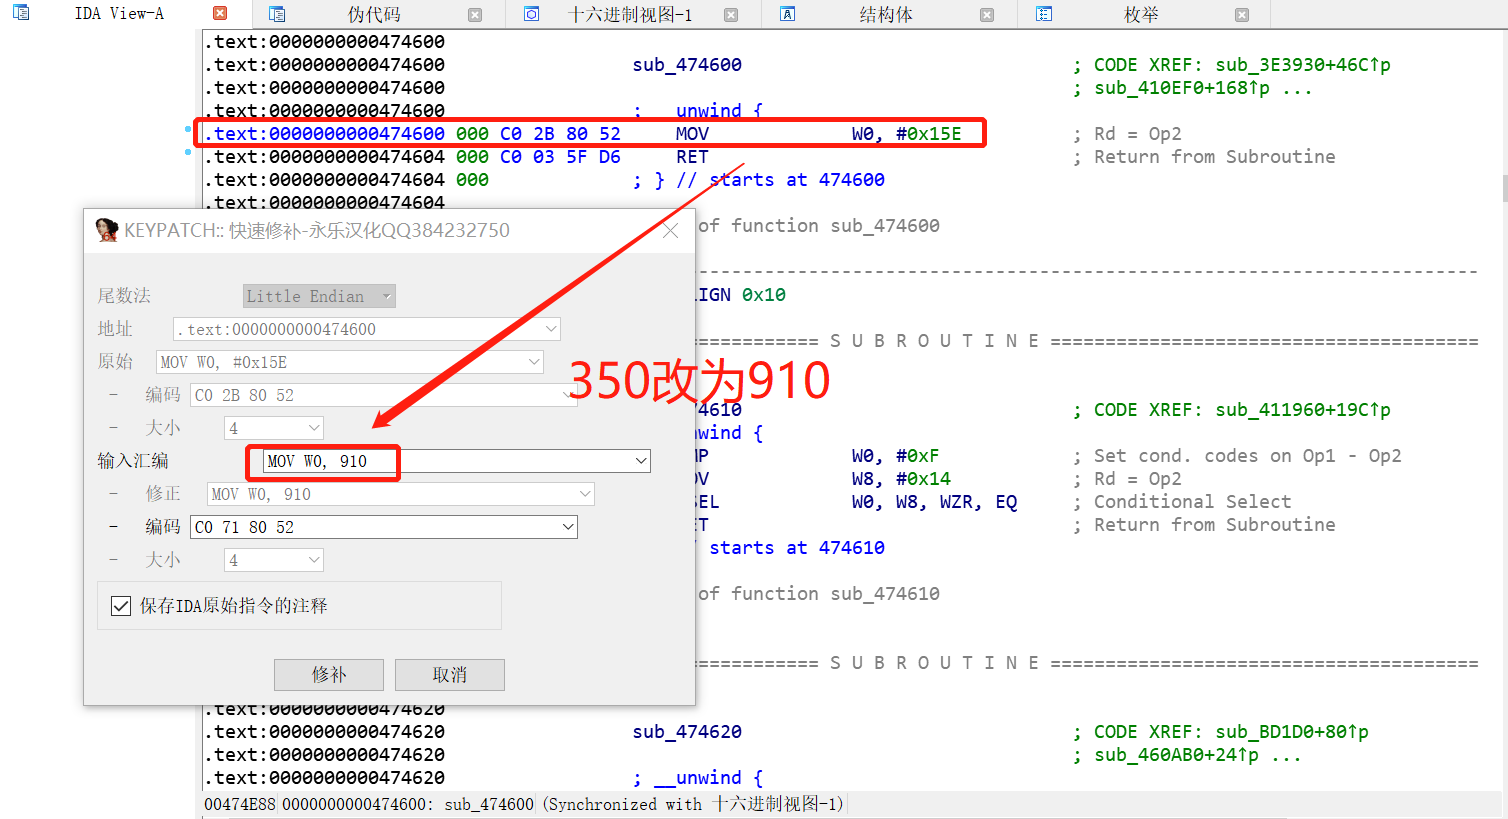Click the 结构体 tab icon
The height and width of the screenshot is (819, 1508).
(x=788, y=14)
